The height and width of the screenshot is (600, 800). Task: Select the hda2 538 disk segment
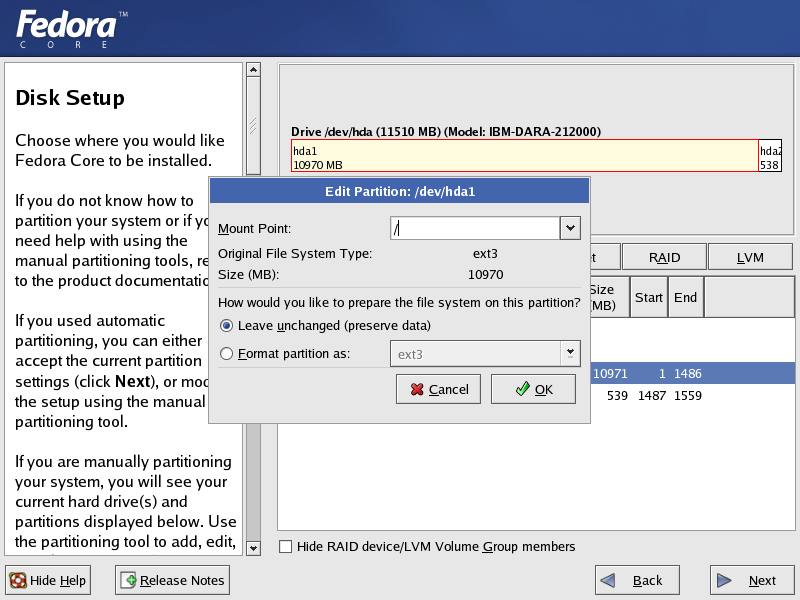coord(770,156)
